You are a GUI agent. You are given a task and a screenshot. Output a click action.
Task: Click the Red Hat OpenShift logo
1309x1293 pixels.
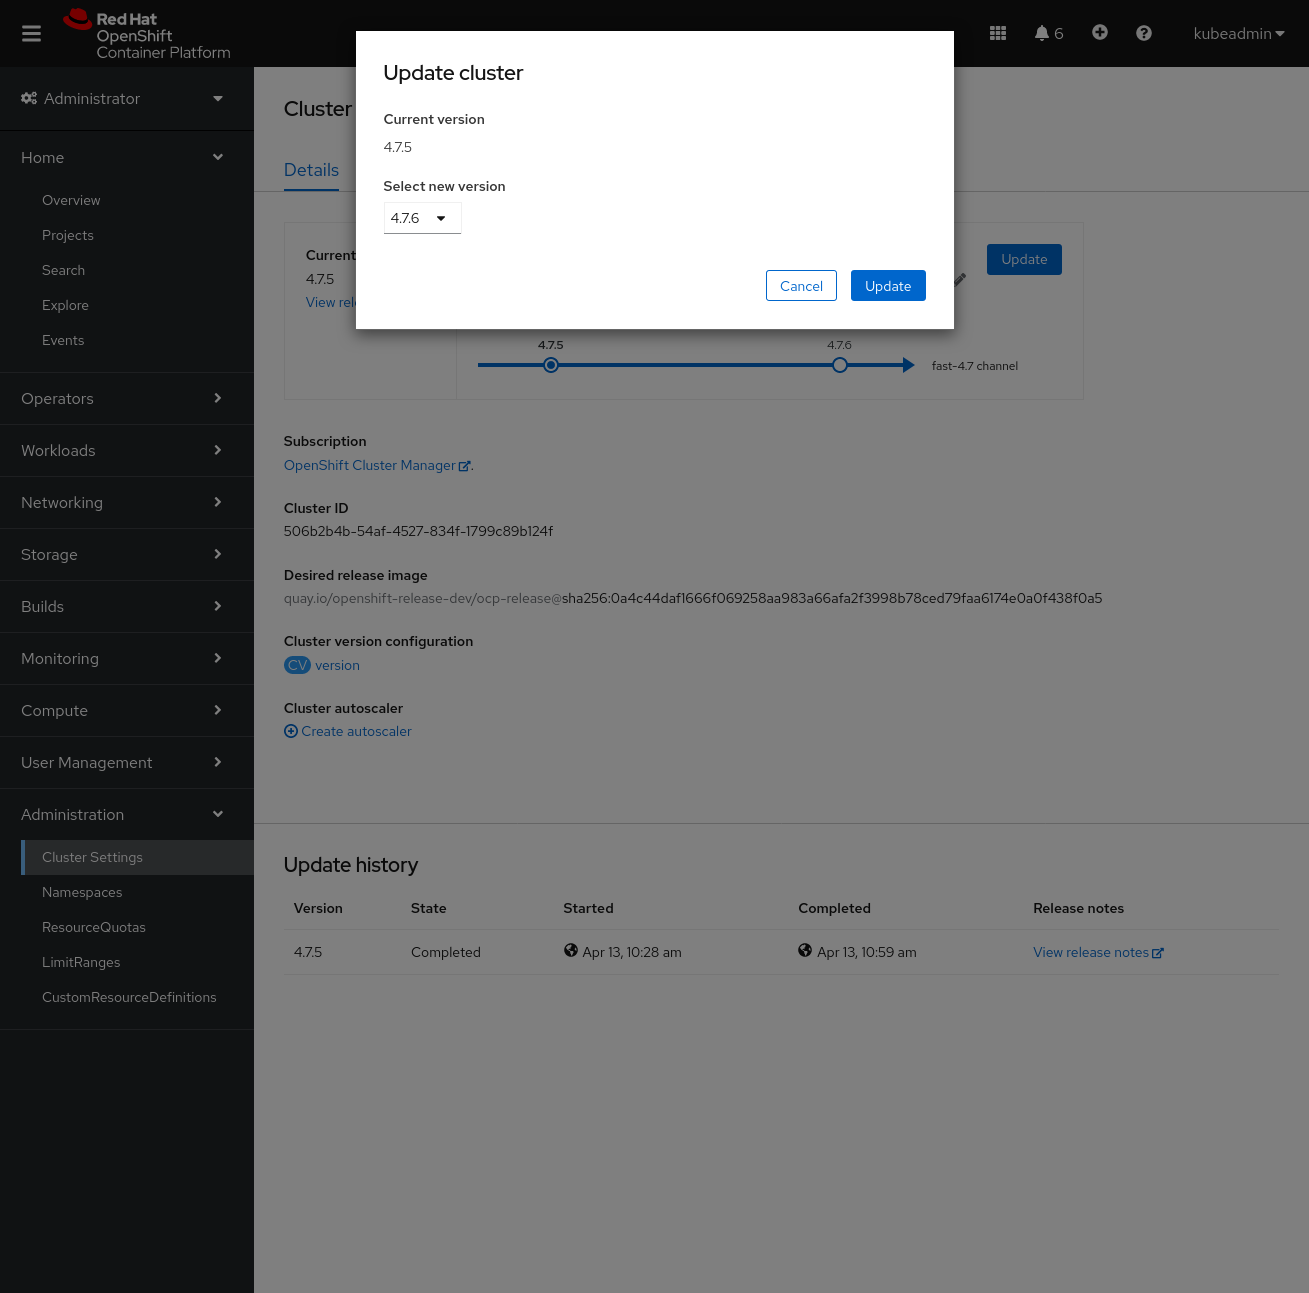[147, 35]
